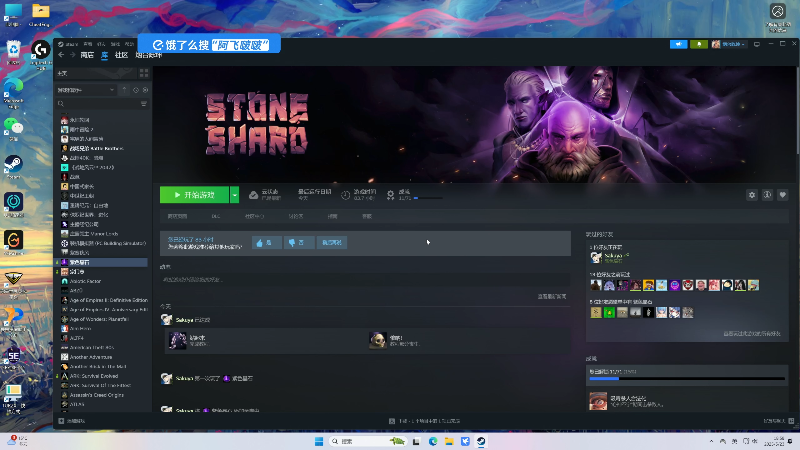
Task: Open the 社区中心 community hub tab
Action: click(254, 216)
